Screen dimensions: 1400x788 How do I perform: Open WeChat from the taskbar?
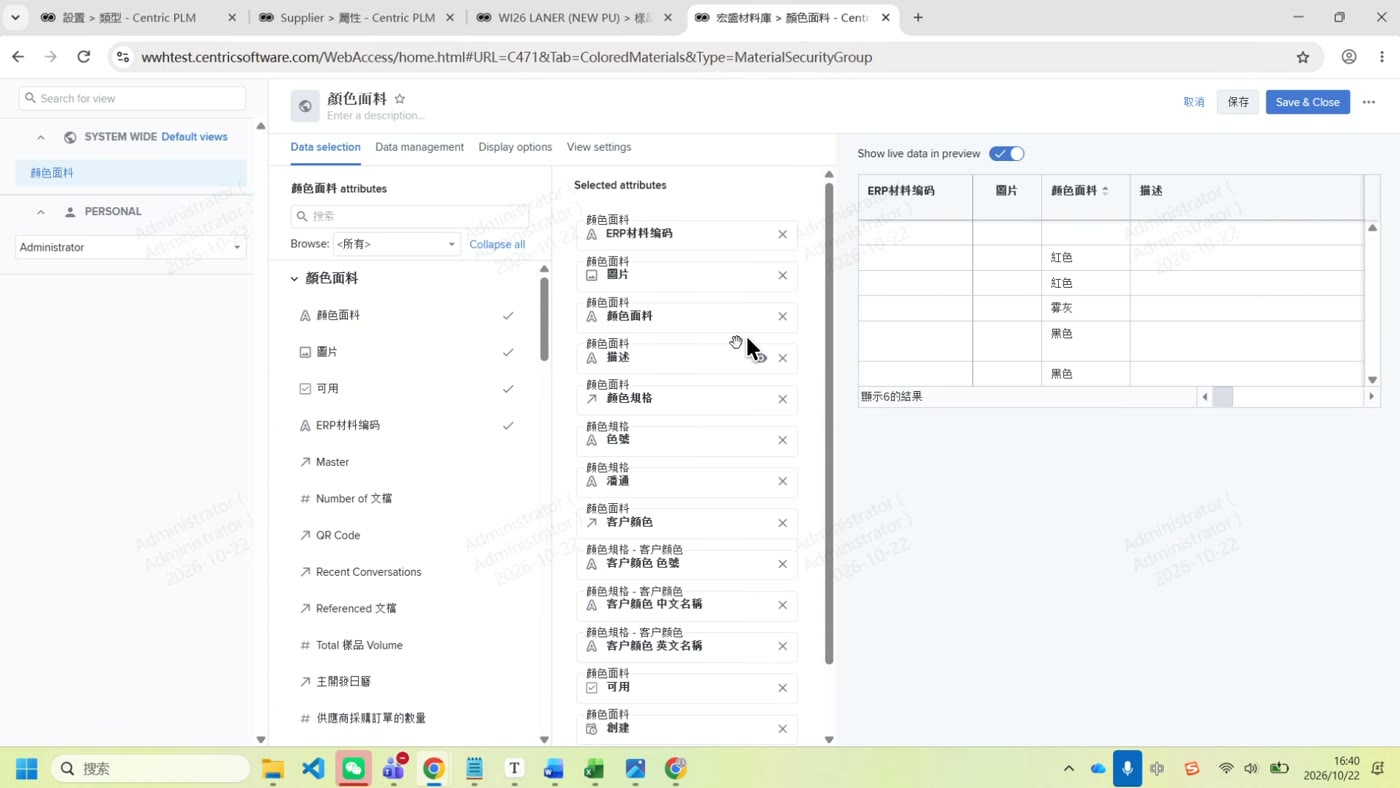pyautogui.click(x=353, y=768)
